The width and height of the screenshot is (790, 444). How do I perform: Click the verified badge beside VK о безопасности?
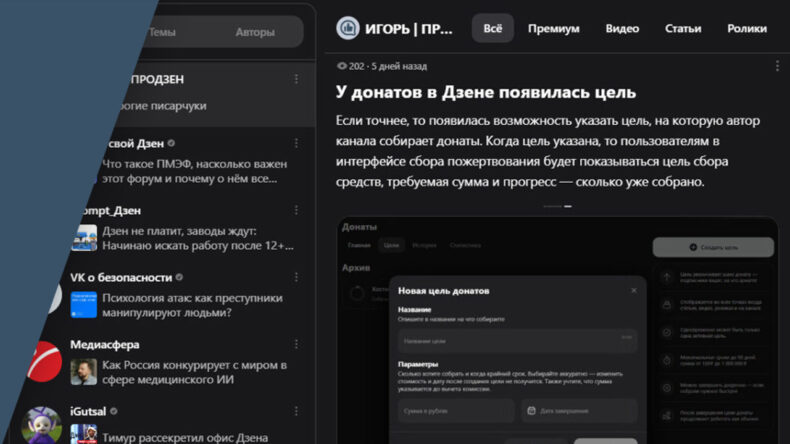pyautogui.click(x=179, y=277)
